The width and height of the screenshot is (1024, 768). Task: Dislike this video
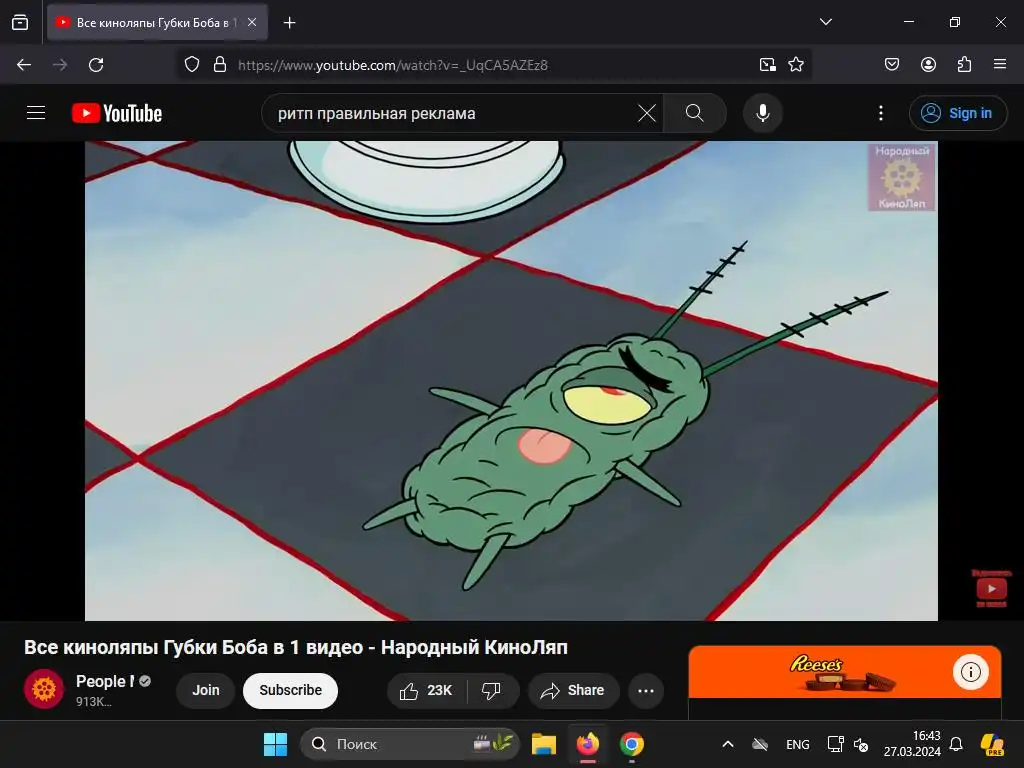(492, 690)
